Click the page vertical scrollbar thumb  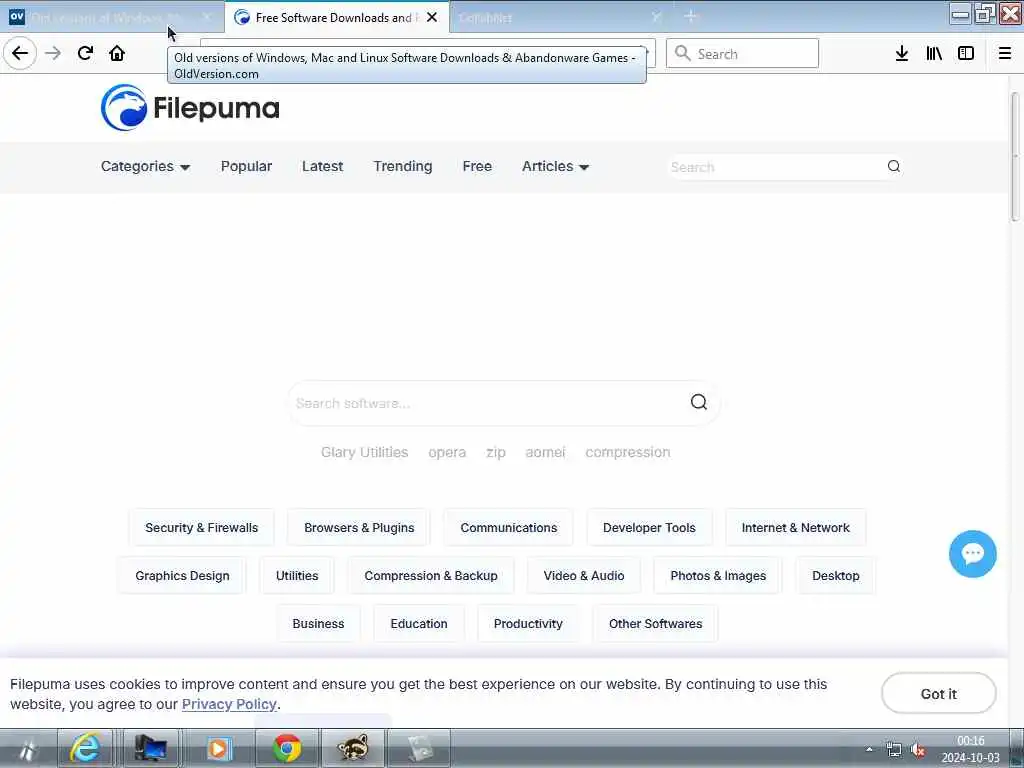click(1015, 157)
